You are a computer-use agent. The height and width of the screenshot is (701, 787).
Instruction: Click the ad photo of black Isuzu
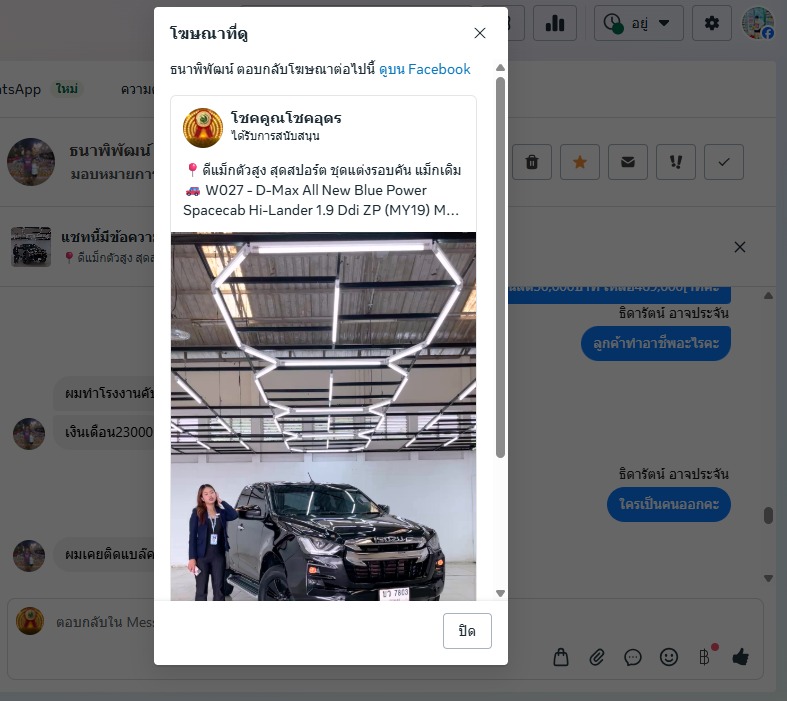pos(323,416)
